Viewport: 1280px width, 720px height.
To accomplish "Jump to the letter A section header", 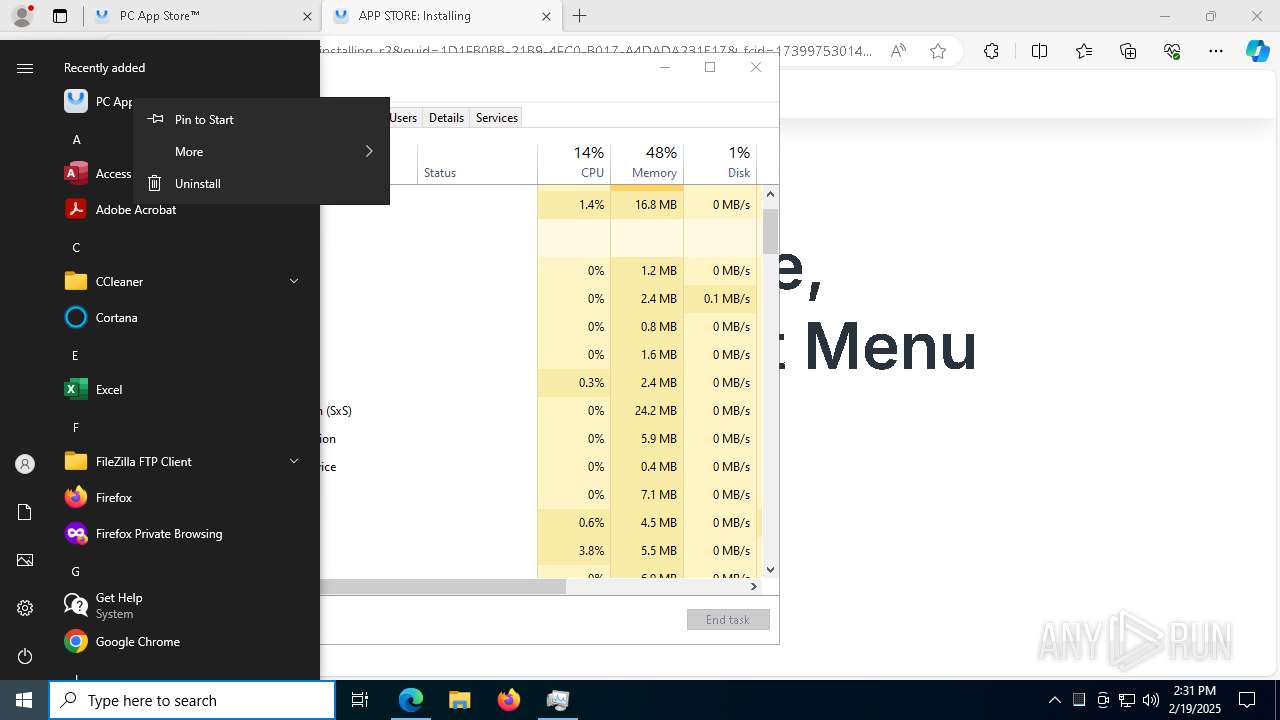I will point(76,139).
